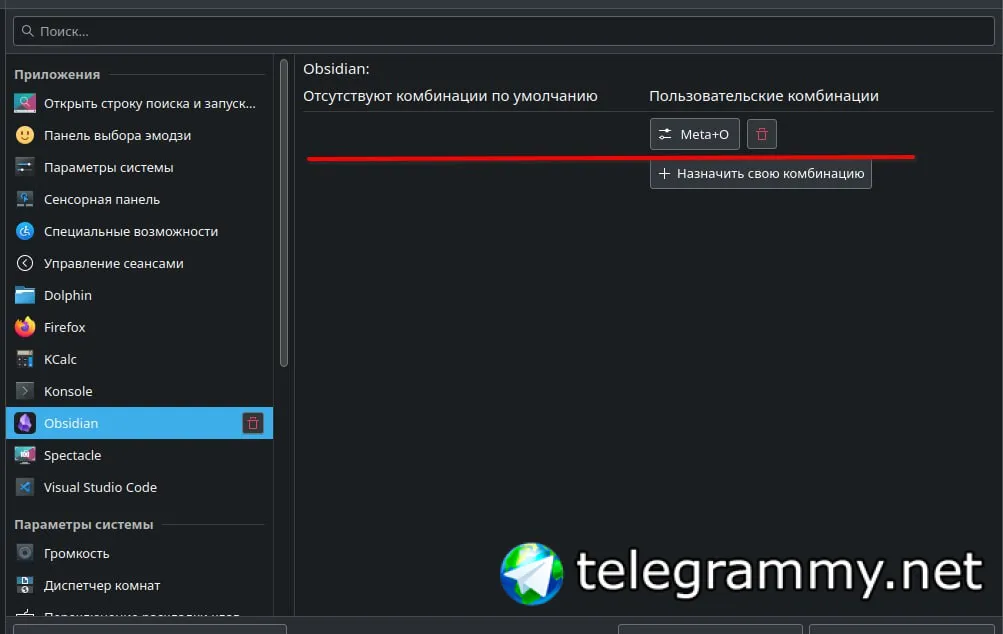
Task: Click the Управление сеансами icon
Action: [x=25, y=263]
